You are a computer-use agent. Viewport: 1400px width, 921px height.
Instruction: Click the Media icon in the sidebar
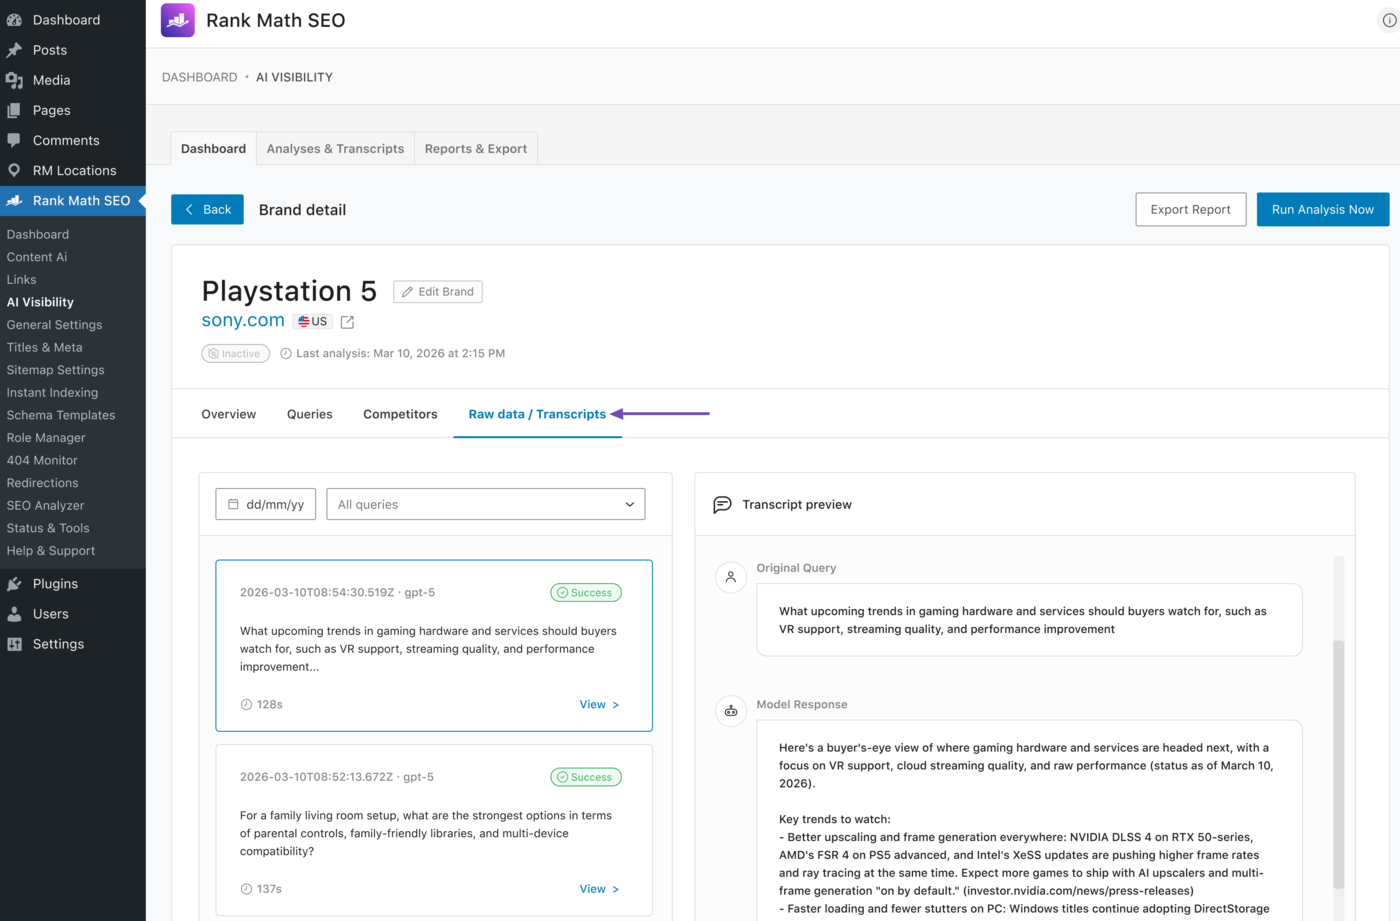(14, 80)
